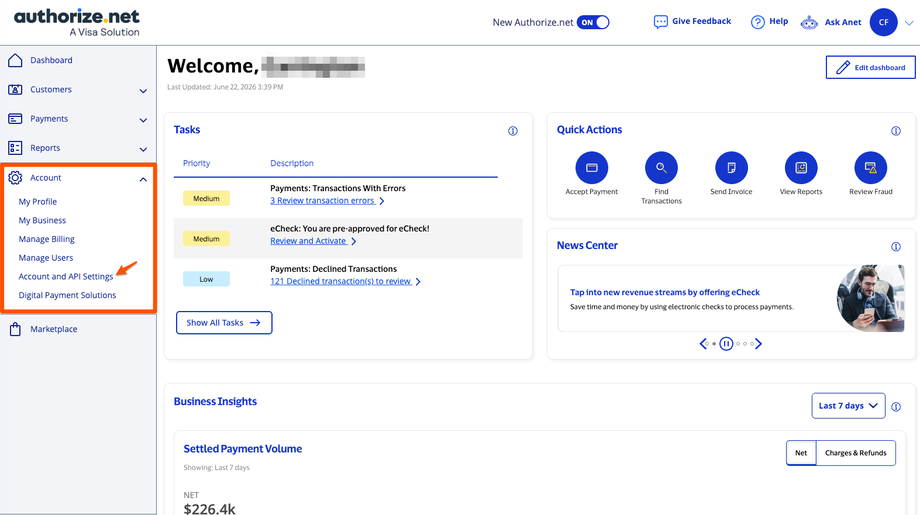Viewport: 920px width, 515px height.
Task: Click the Edit dashboard button
Action: tap(870, 67)
